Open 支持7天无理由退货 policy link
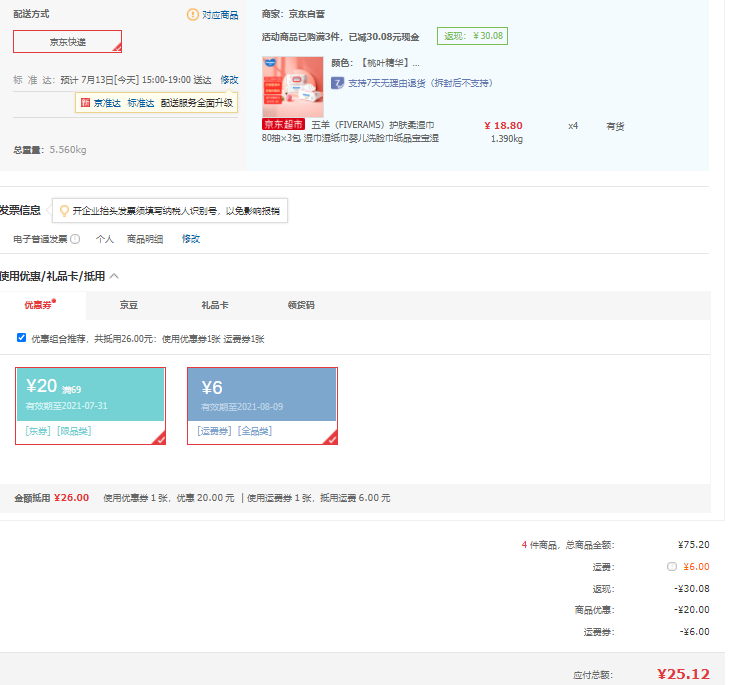 pos(420,83)
